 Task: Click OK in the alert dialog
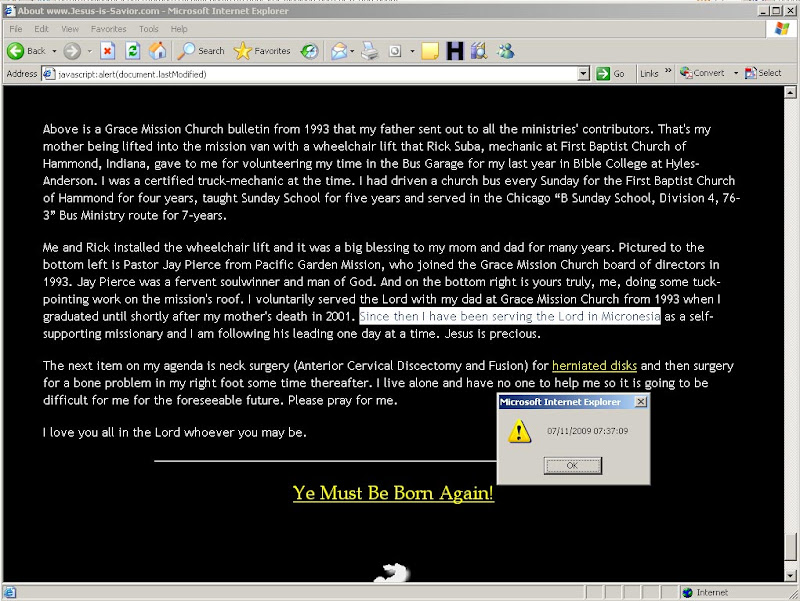[x=572, y=465]
